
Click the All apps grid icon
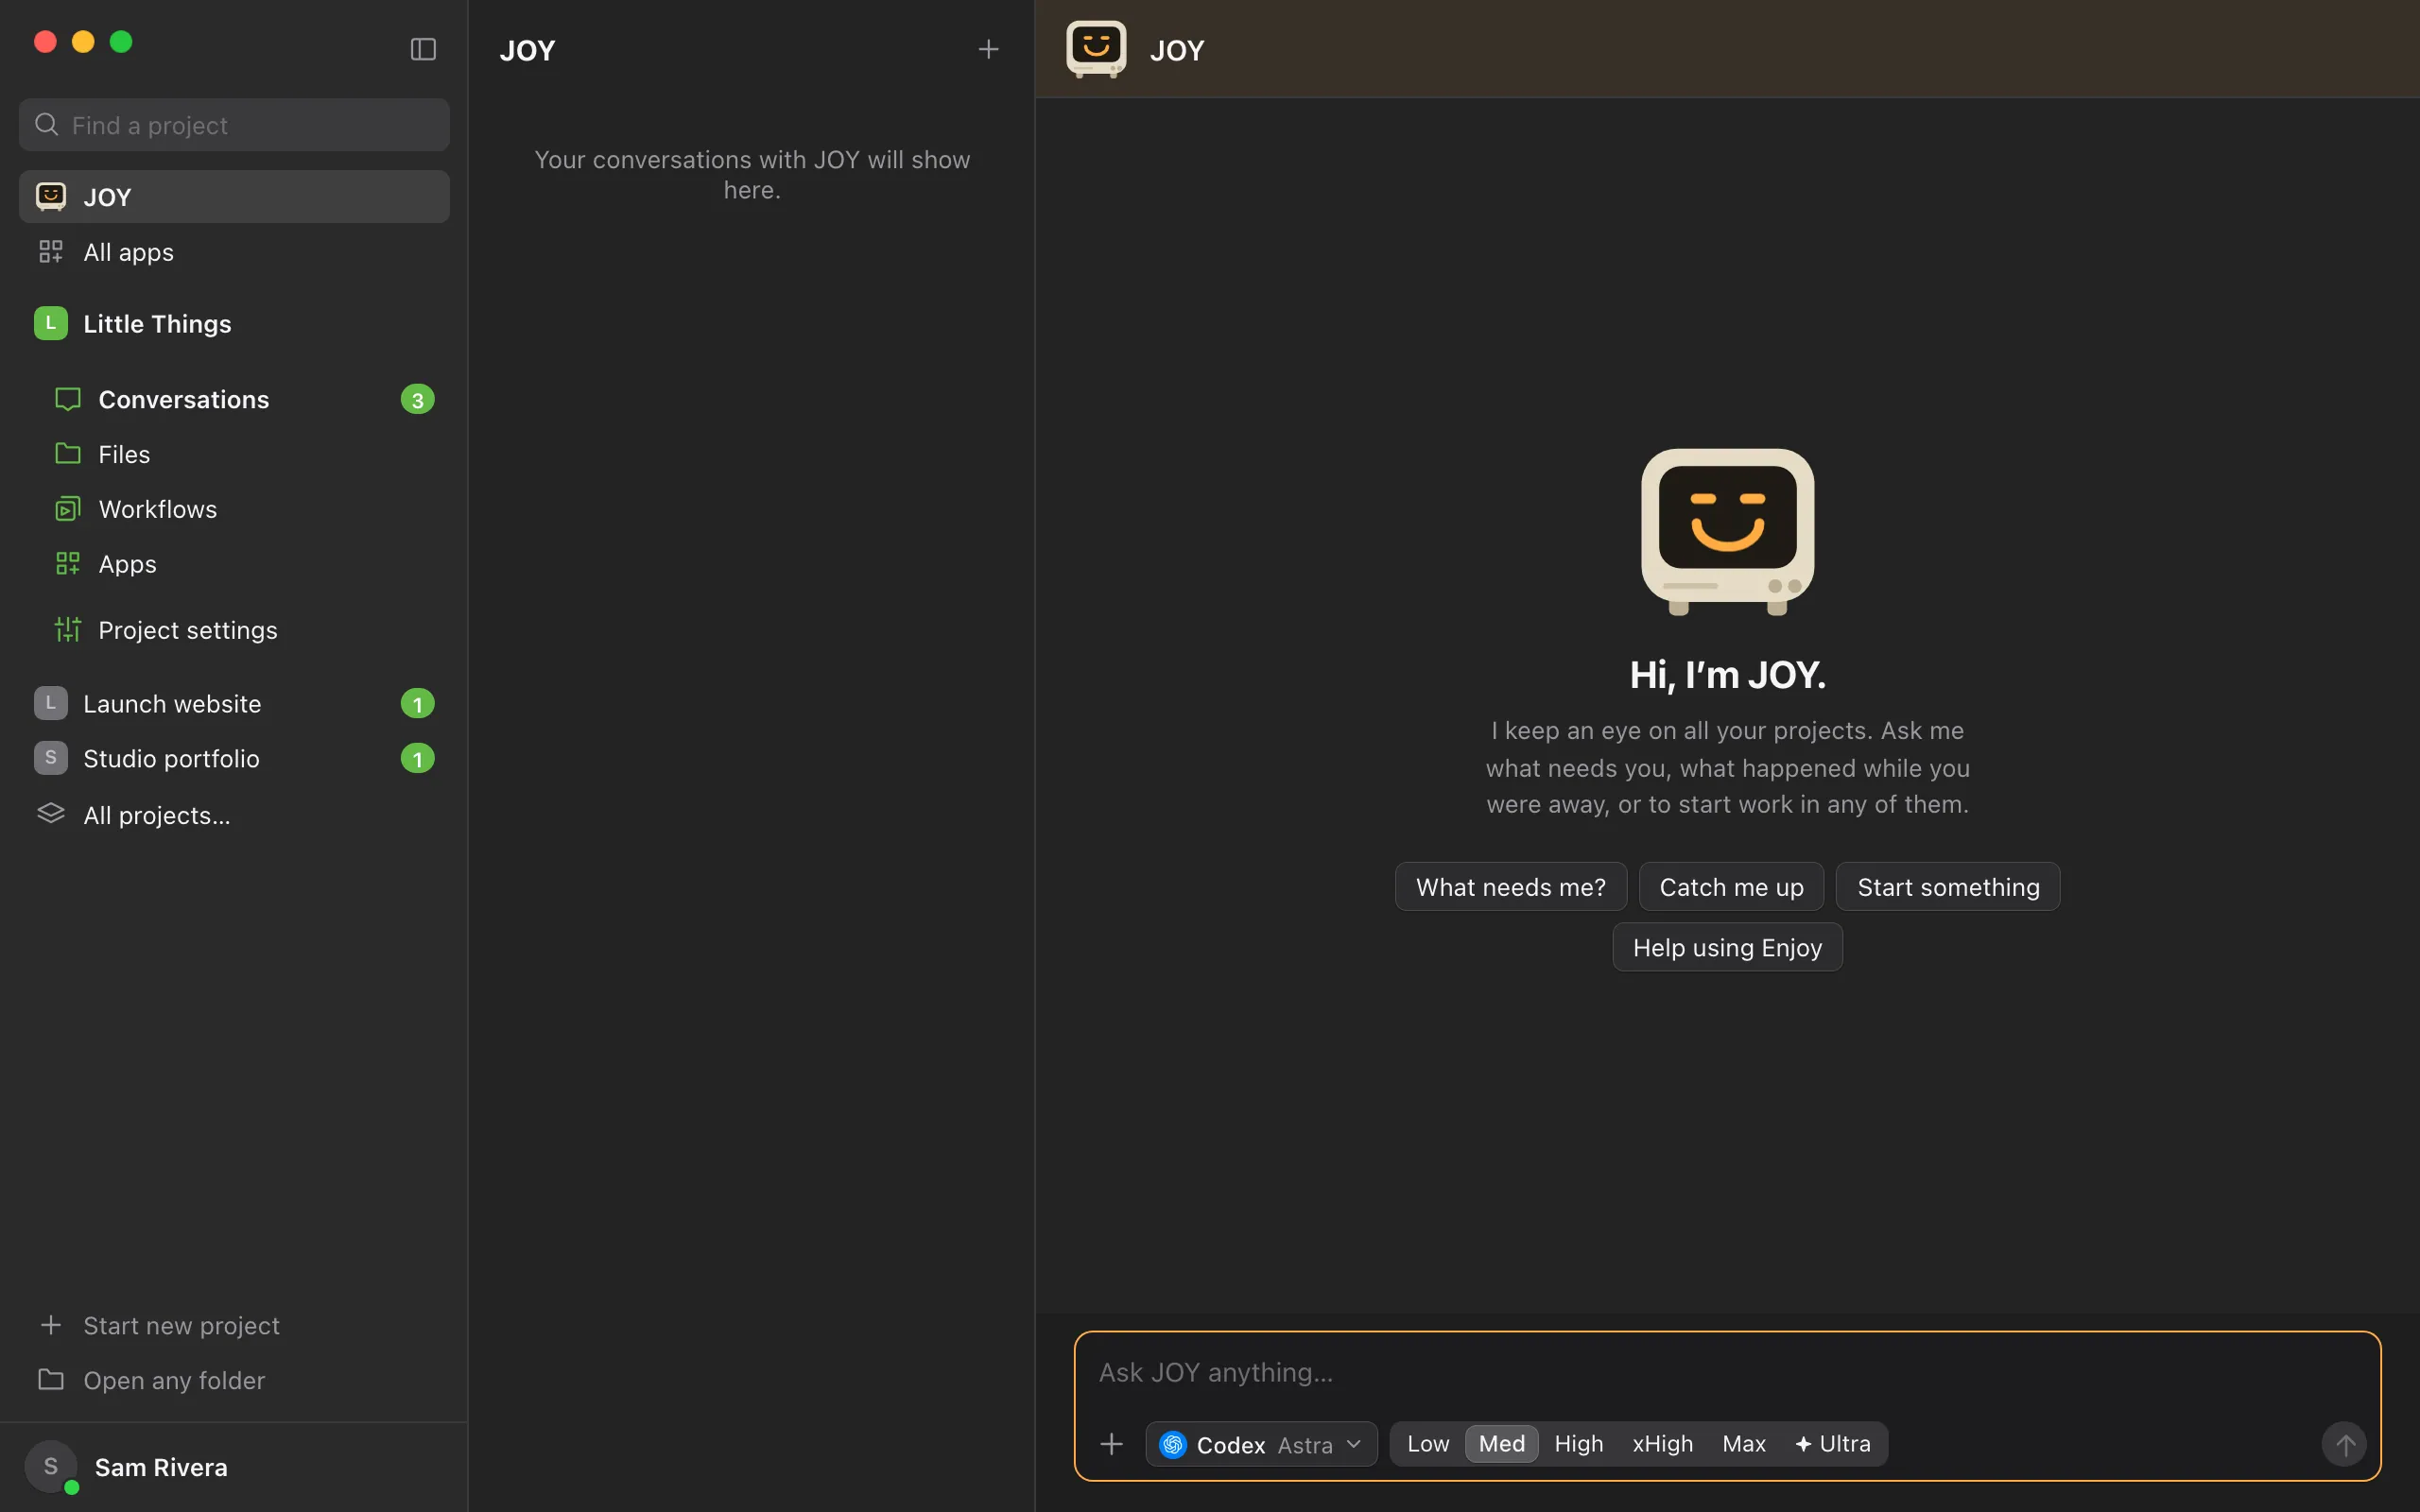pos(51,252)
